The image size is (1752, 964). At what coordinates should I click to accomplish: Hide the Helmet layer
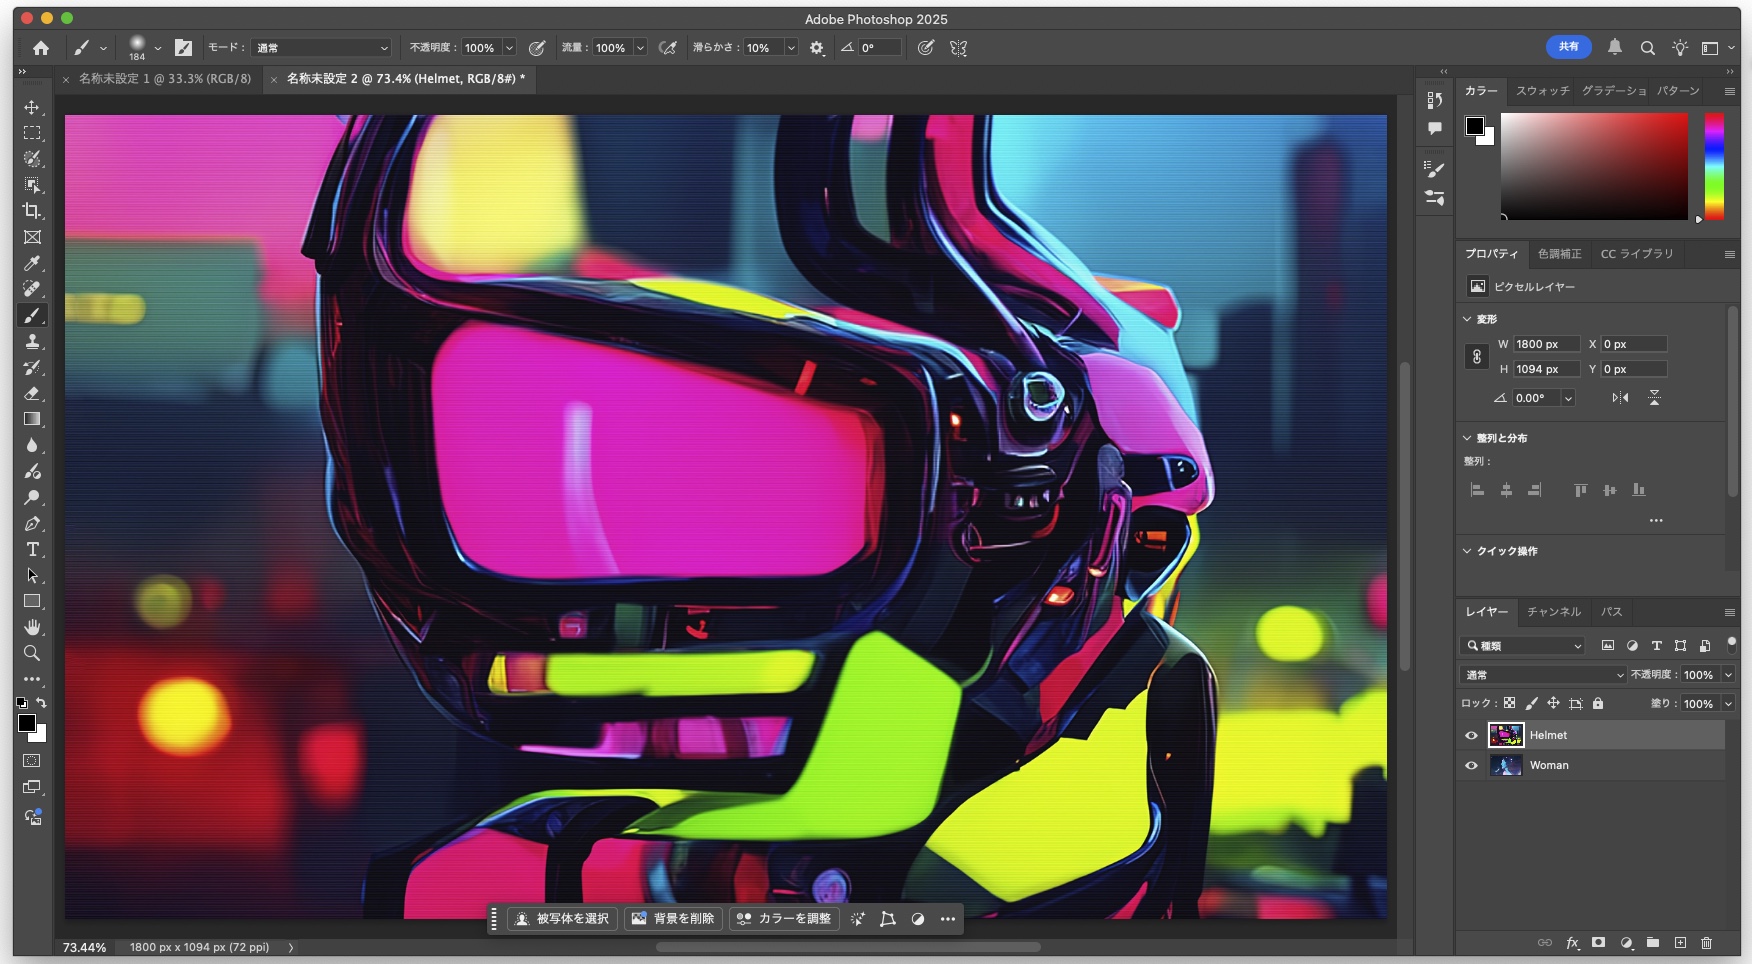tap(1471, 735)
